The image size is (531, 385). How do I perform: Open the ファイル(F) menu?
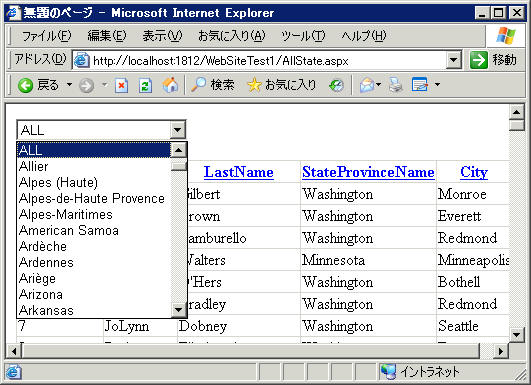click(x=46, y=36)
